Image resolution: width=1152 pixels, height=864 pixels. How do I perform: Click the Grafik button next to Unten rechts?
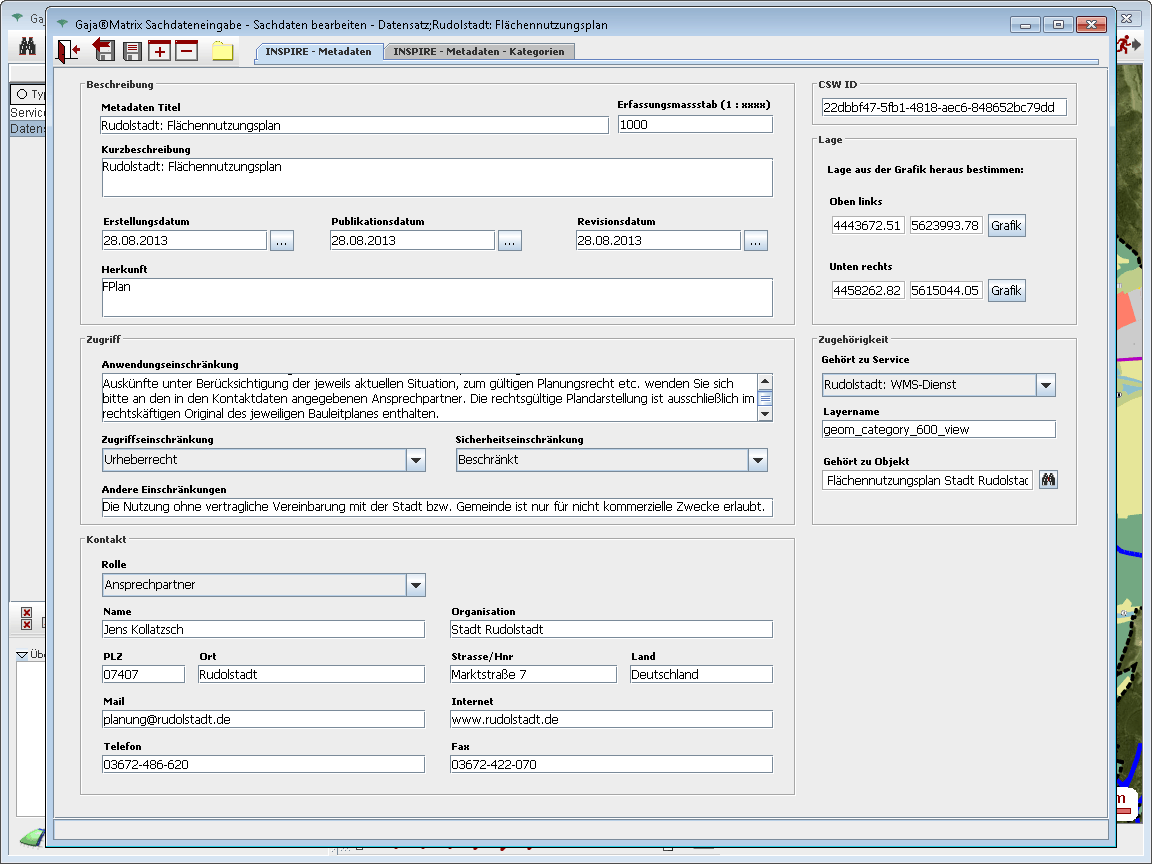1006,291
